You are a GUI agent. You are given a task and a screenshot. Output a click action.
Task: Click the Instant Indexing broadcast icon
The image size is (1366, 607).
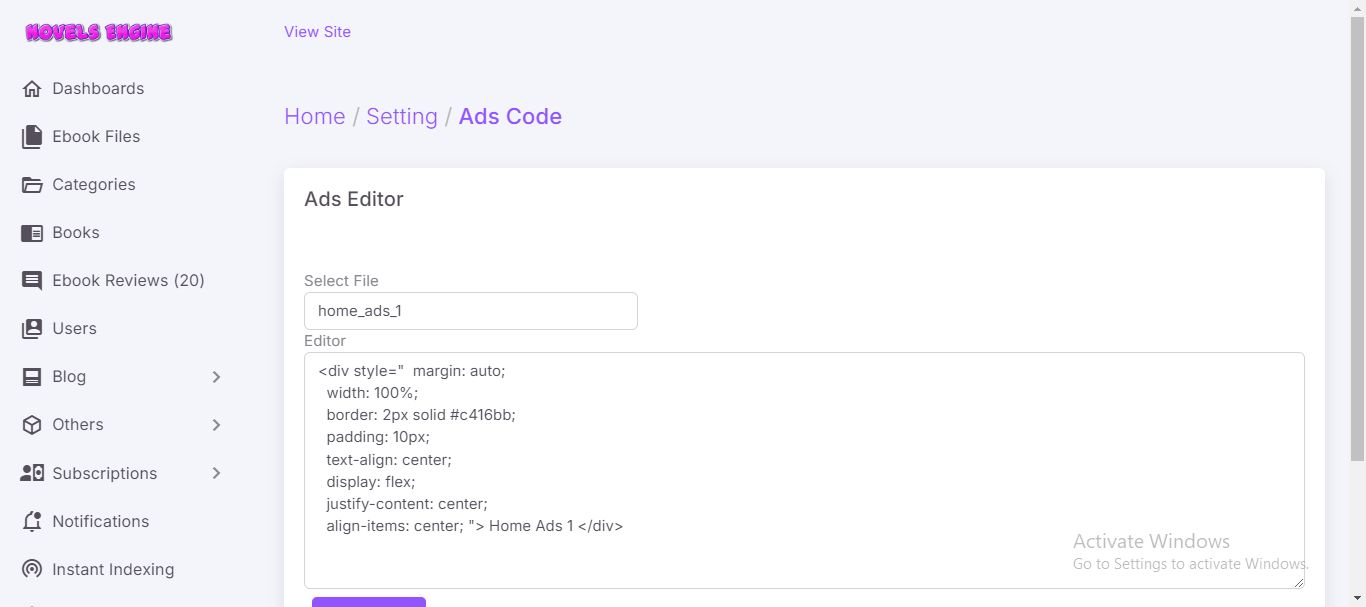(32, 570)
